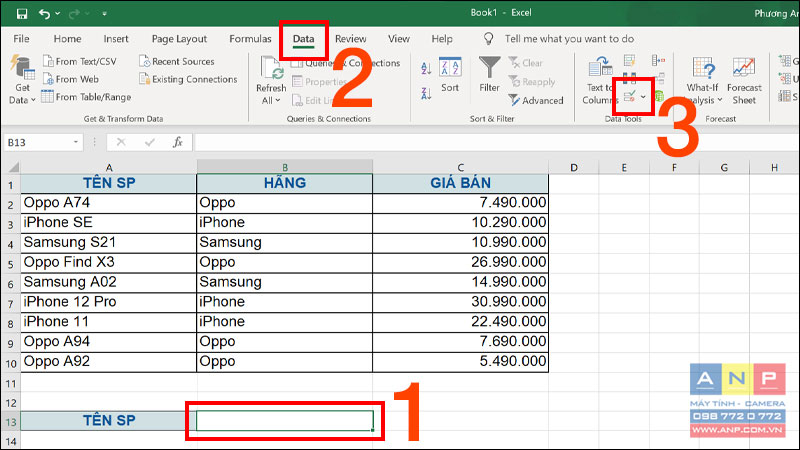Choose From Web data source
Viewport: 800px width, 450px height.
(x=71, y=79)
